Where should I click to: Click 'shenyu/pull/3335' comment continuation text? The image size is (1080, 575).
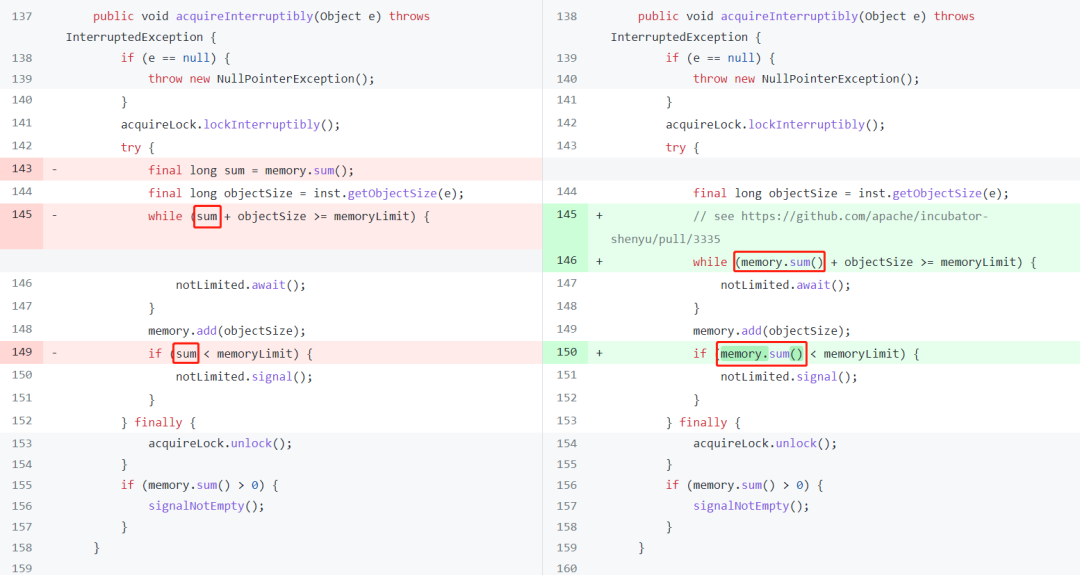[x=665, y=239]
